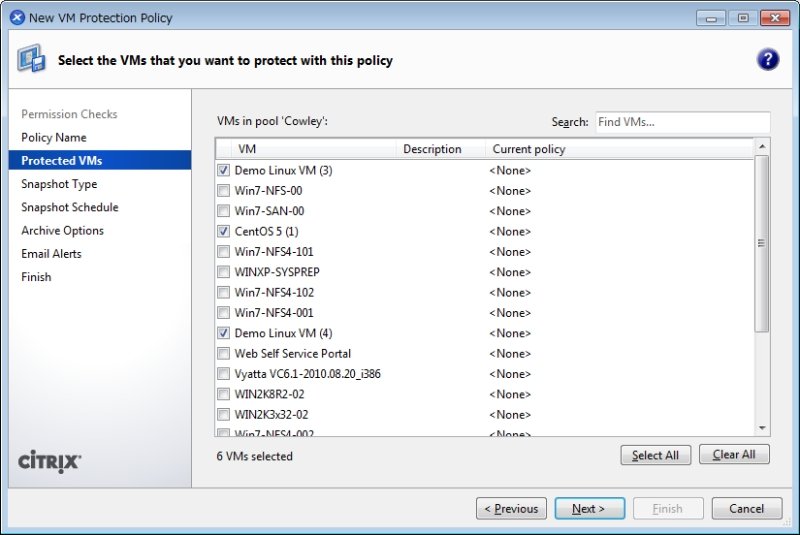Click the '6 VMs selected' status text

pyautogui.click(x=255, y=456)
